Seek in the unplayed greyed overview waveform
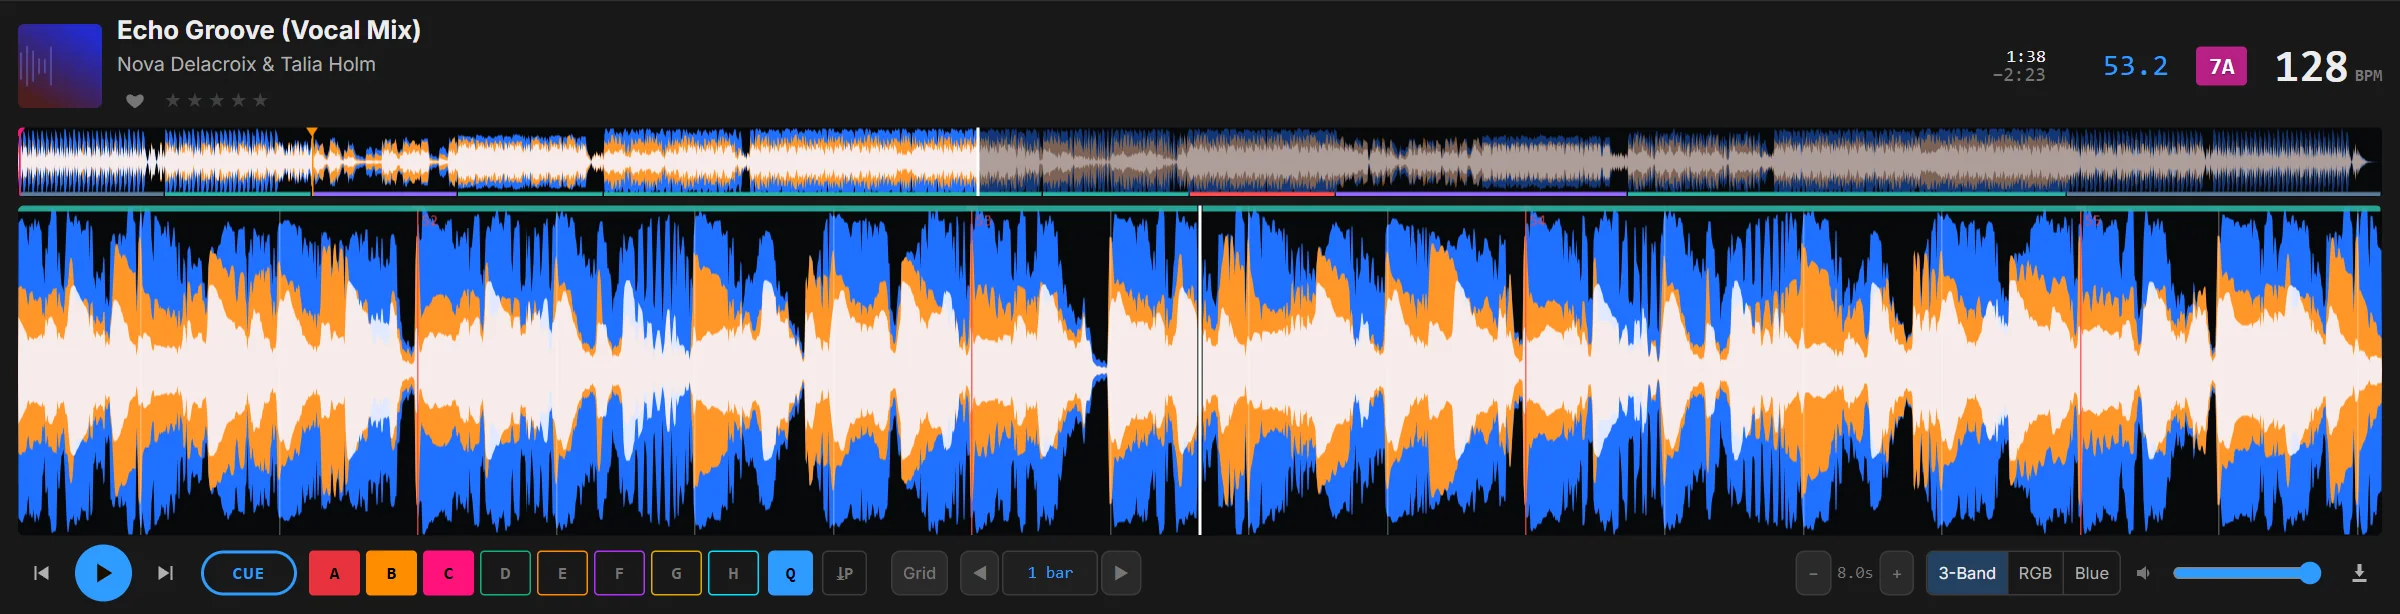Image resolution: width=2400 pixels, height=614 pixels. coord(1680,161)
